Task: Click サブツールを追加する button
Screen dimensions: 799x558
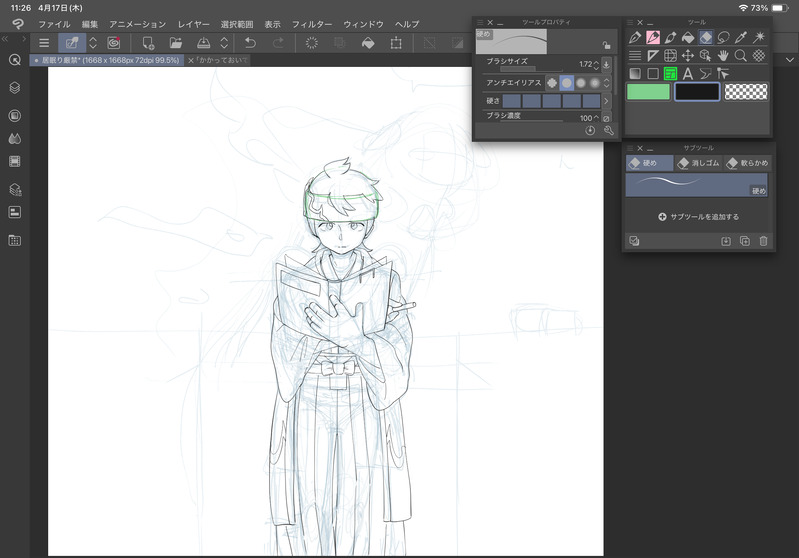Action: click(x=698, y=217)
